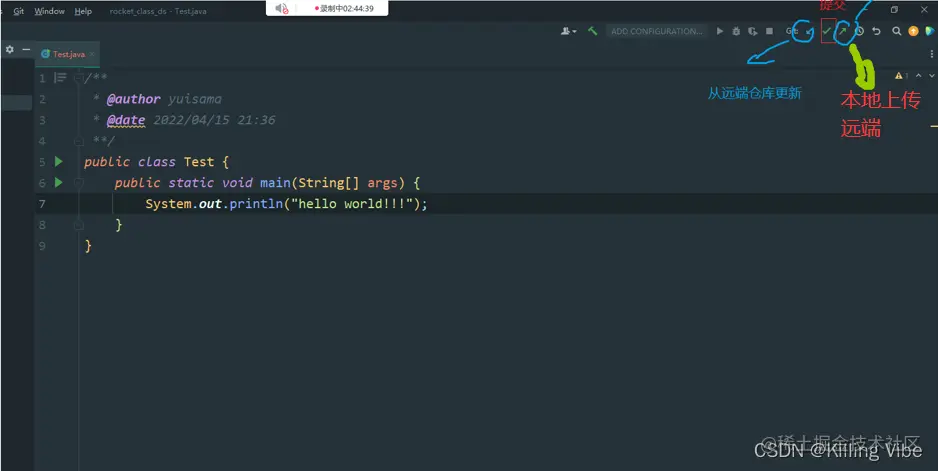Click line number 9 in the gutter
The image size is (938, 471).
point(42,246)
